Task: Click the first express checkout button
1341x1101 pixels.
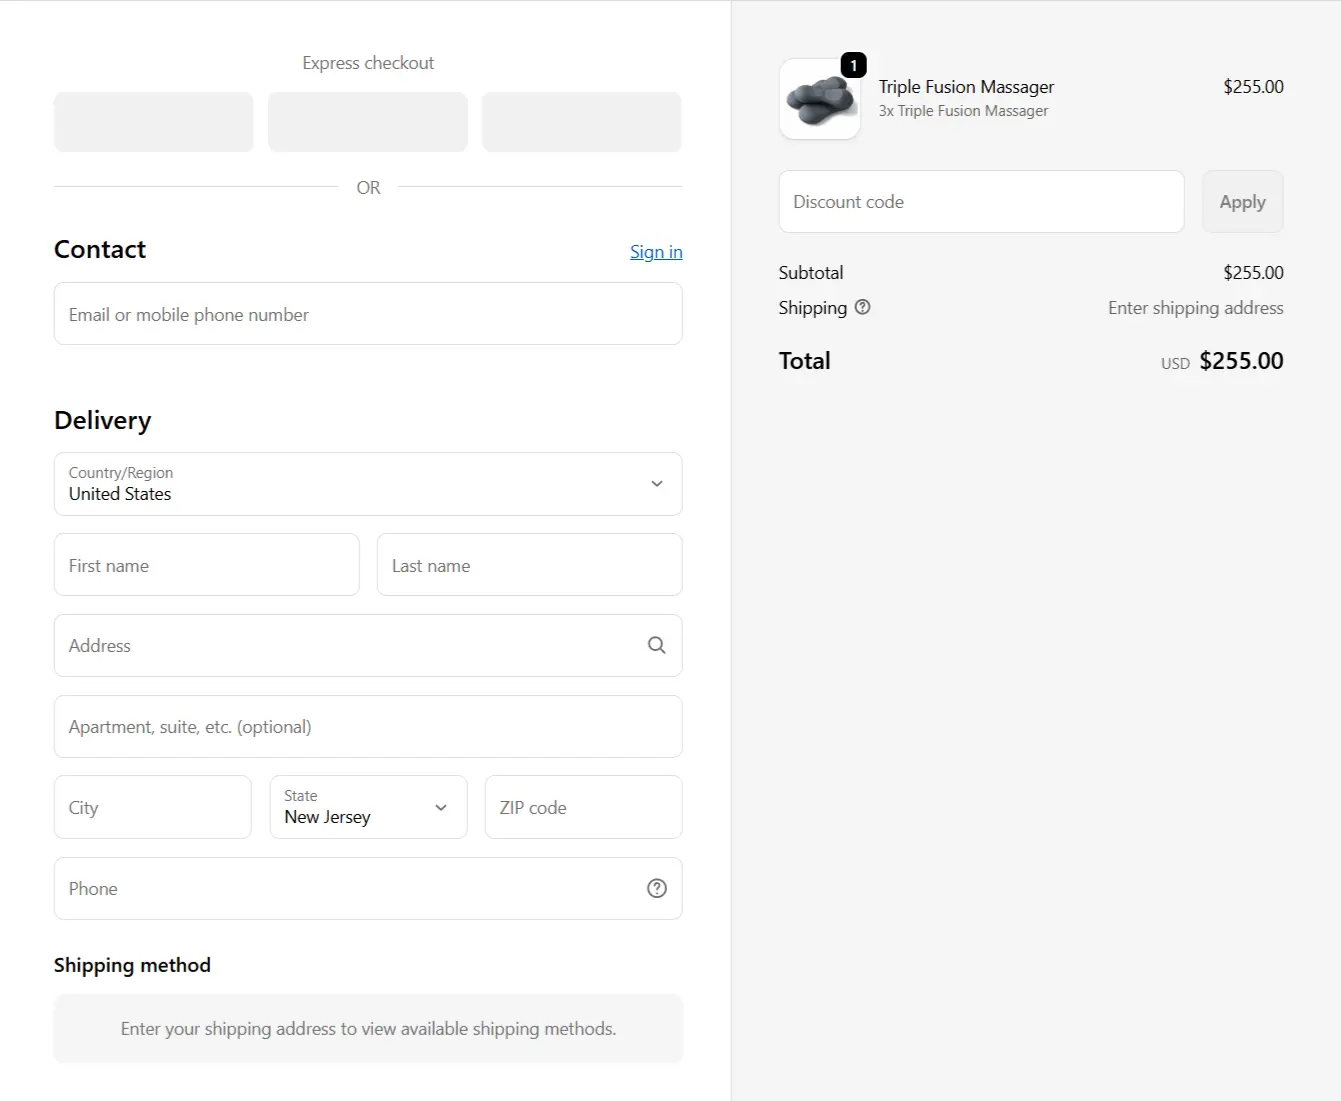Action: pos(154,122)
